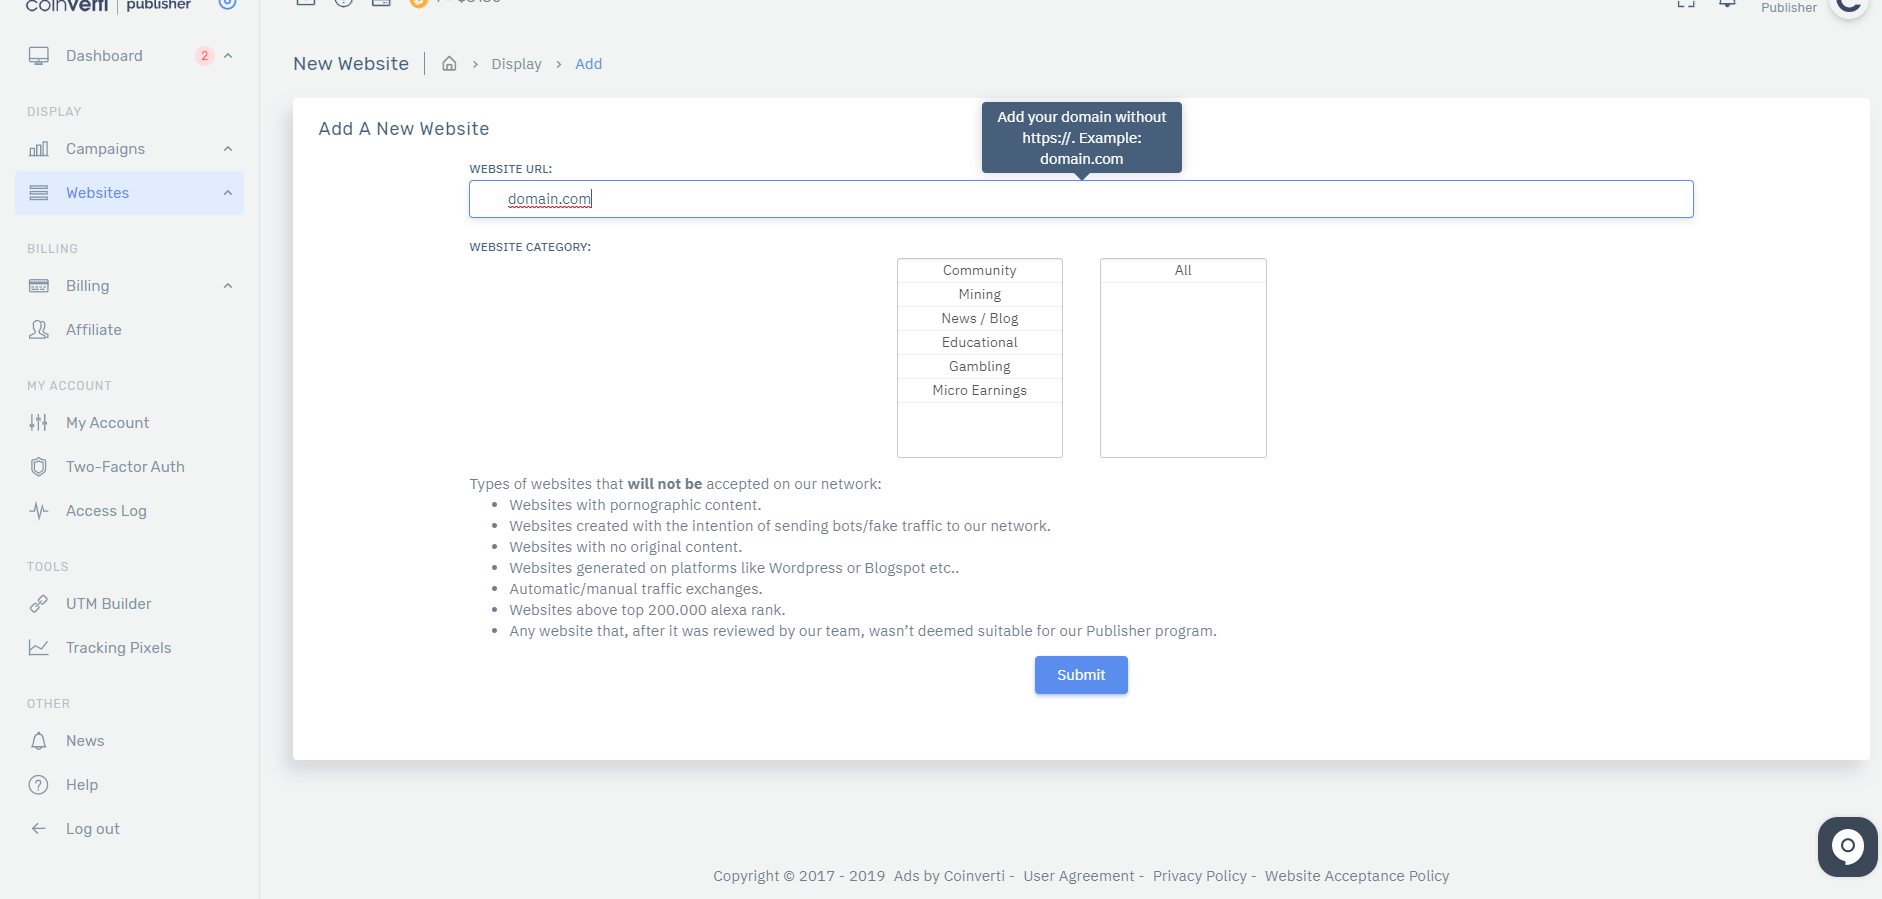The image size is (1882, 899).
Task: Open the Dashboard monitor icon
Action: (x=39, y=56)
